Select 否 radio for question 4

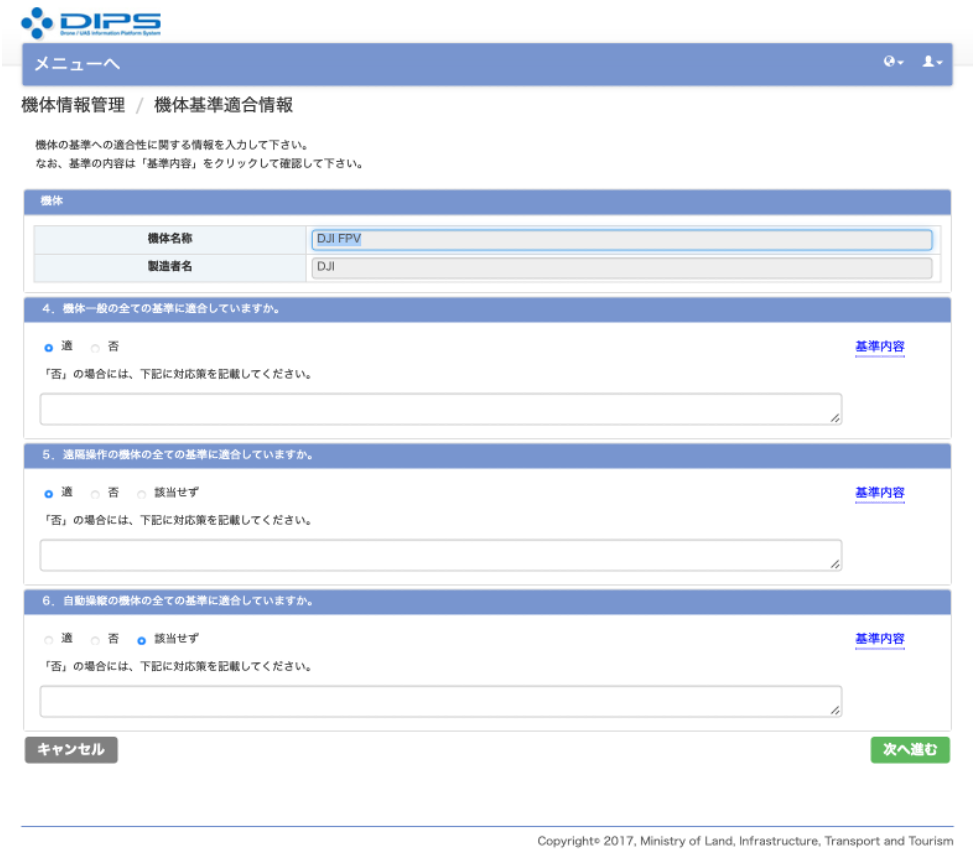[x=96, y=348]
